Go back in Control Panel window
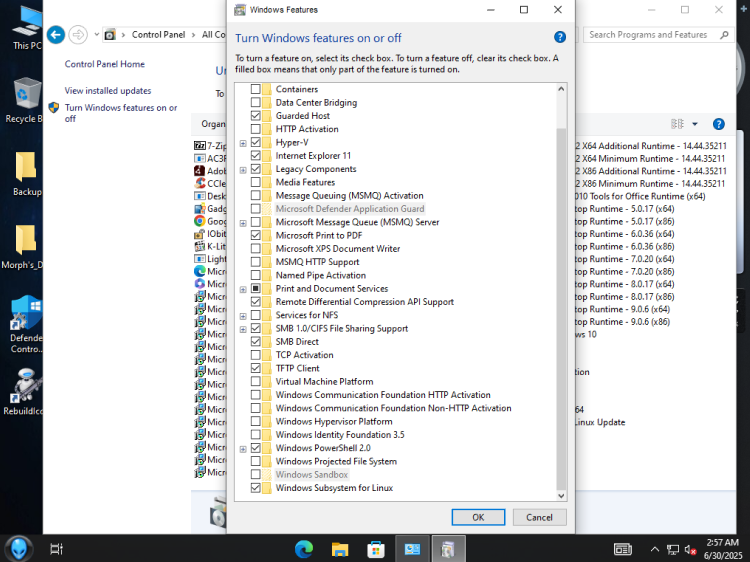 pos(56,34)
